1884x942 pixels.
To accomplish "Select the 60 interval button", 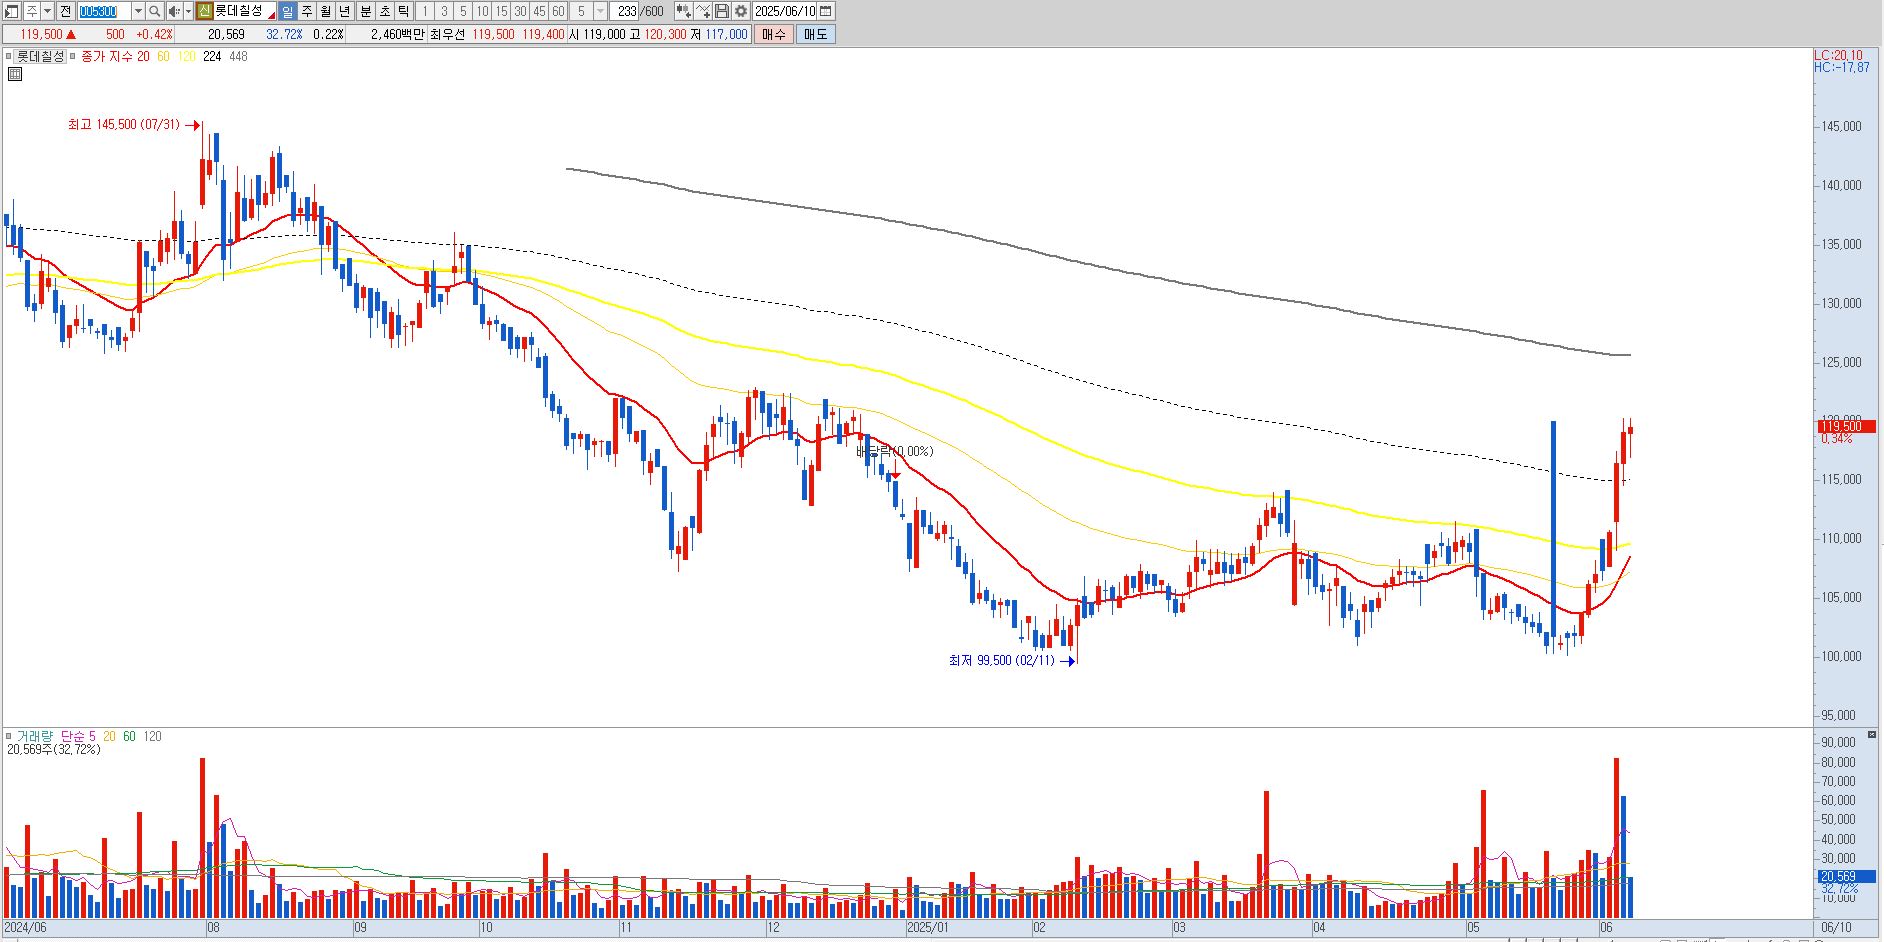I will 558,11.
